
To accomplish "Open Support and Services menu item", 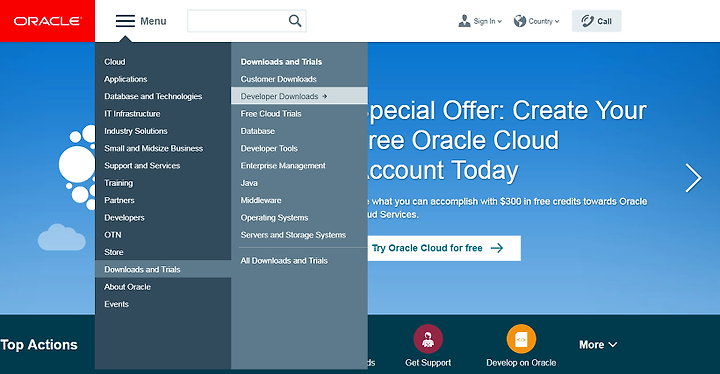I will (142, 165).
